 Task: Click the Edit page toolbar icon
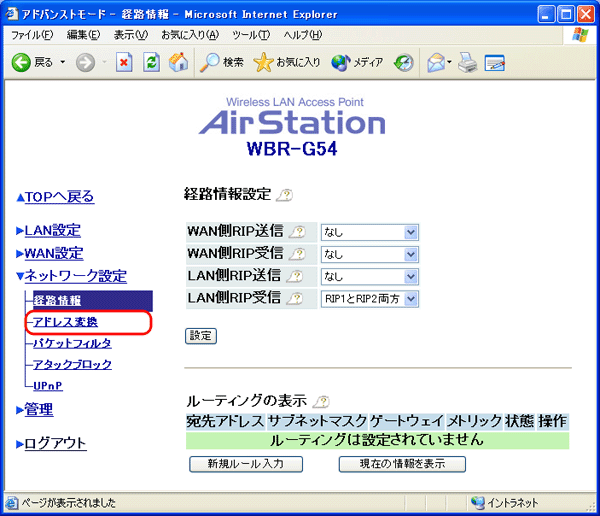495,63
